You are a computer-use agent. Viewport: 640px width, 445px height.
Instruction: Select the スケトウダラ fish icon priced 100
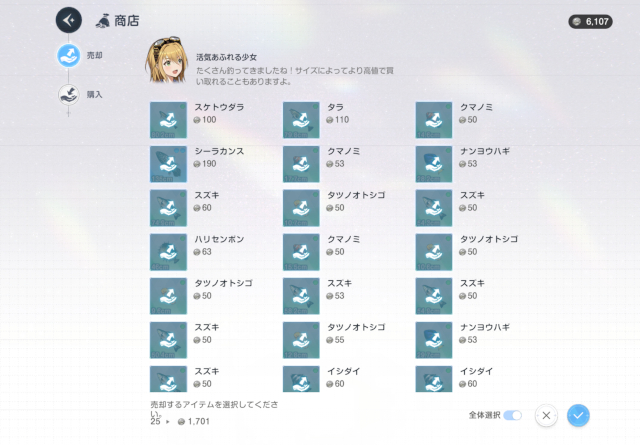(x=168, y=119)
